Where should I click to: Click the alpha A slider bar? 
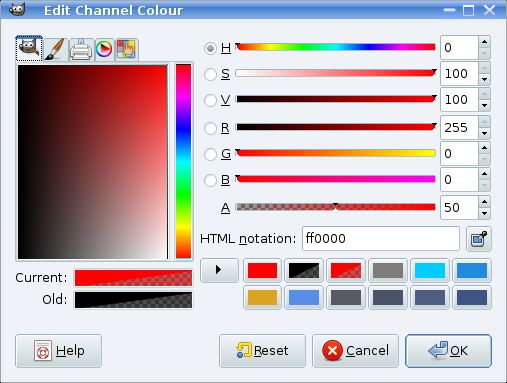pyautogui.click(x=335, y=207)
